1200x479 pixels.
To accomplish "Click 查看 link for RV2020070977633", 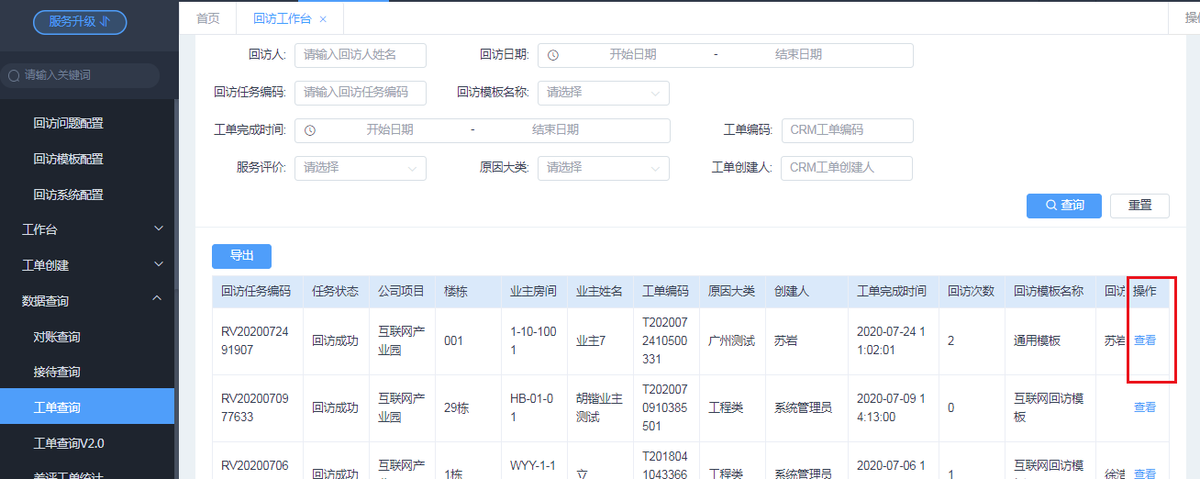I will coord(1145,407).
